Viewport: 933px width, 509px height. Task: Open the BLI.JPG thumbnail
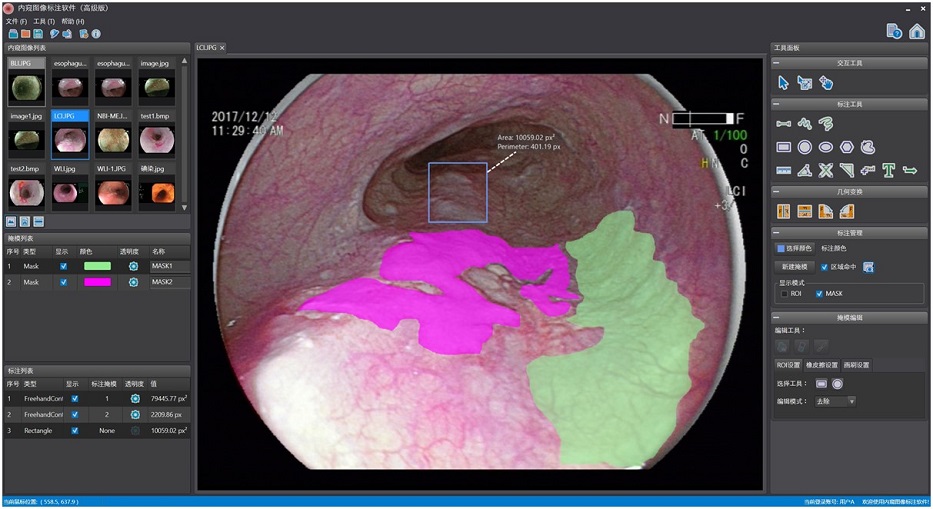(26, 82)
